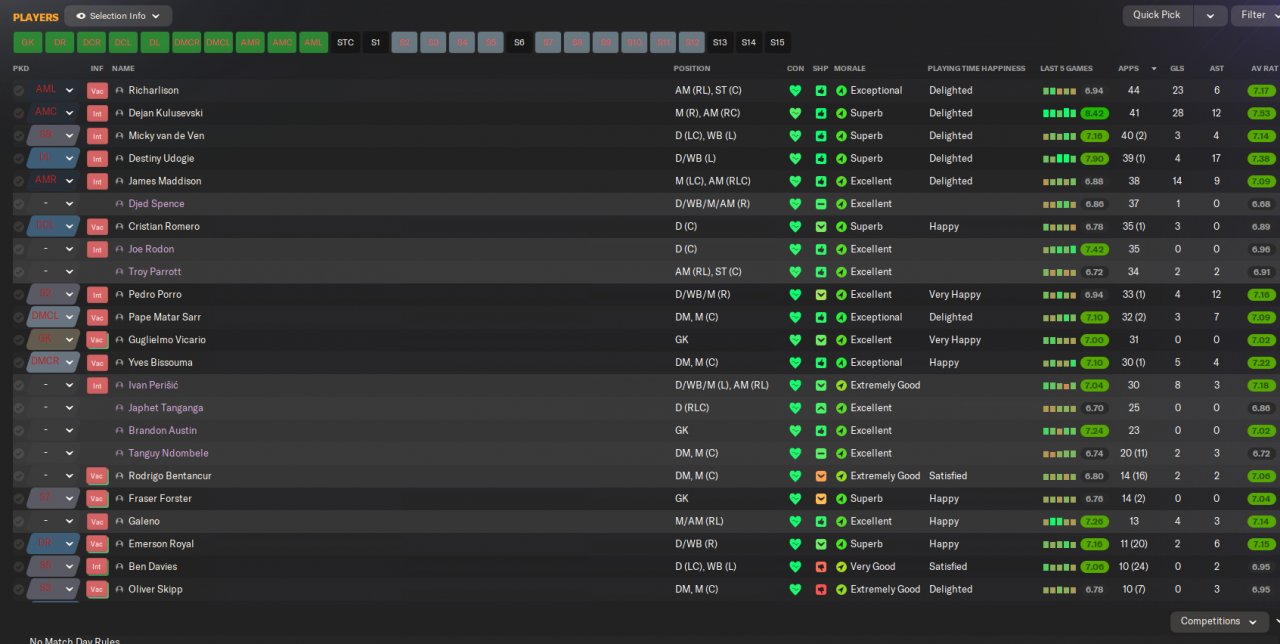Toggle the picked checkmark for Joe Rodon
The height and width of the screenshot is (644, 1280).
19,249
